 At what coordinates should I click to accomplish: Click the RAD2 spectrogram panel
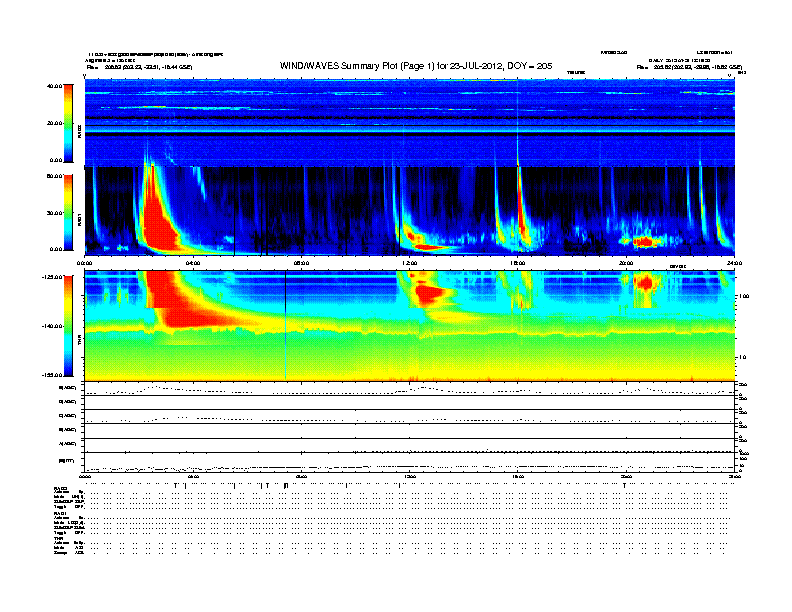click(x=409, y=122)
